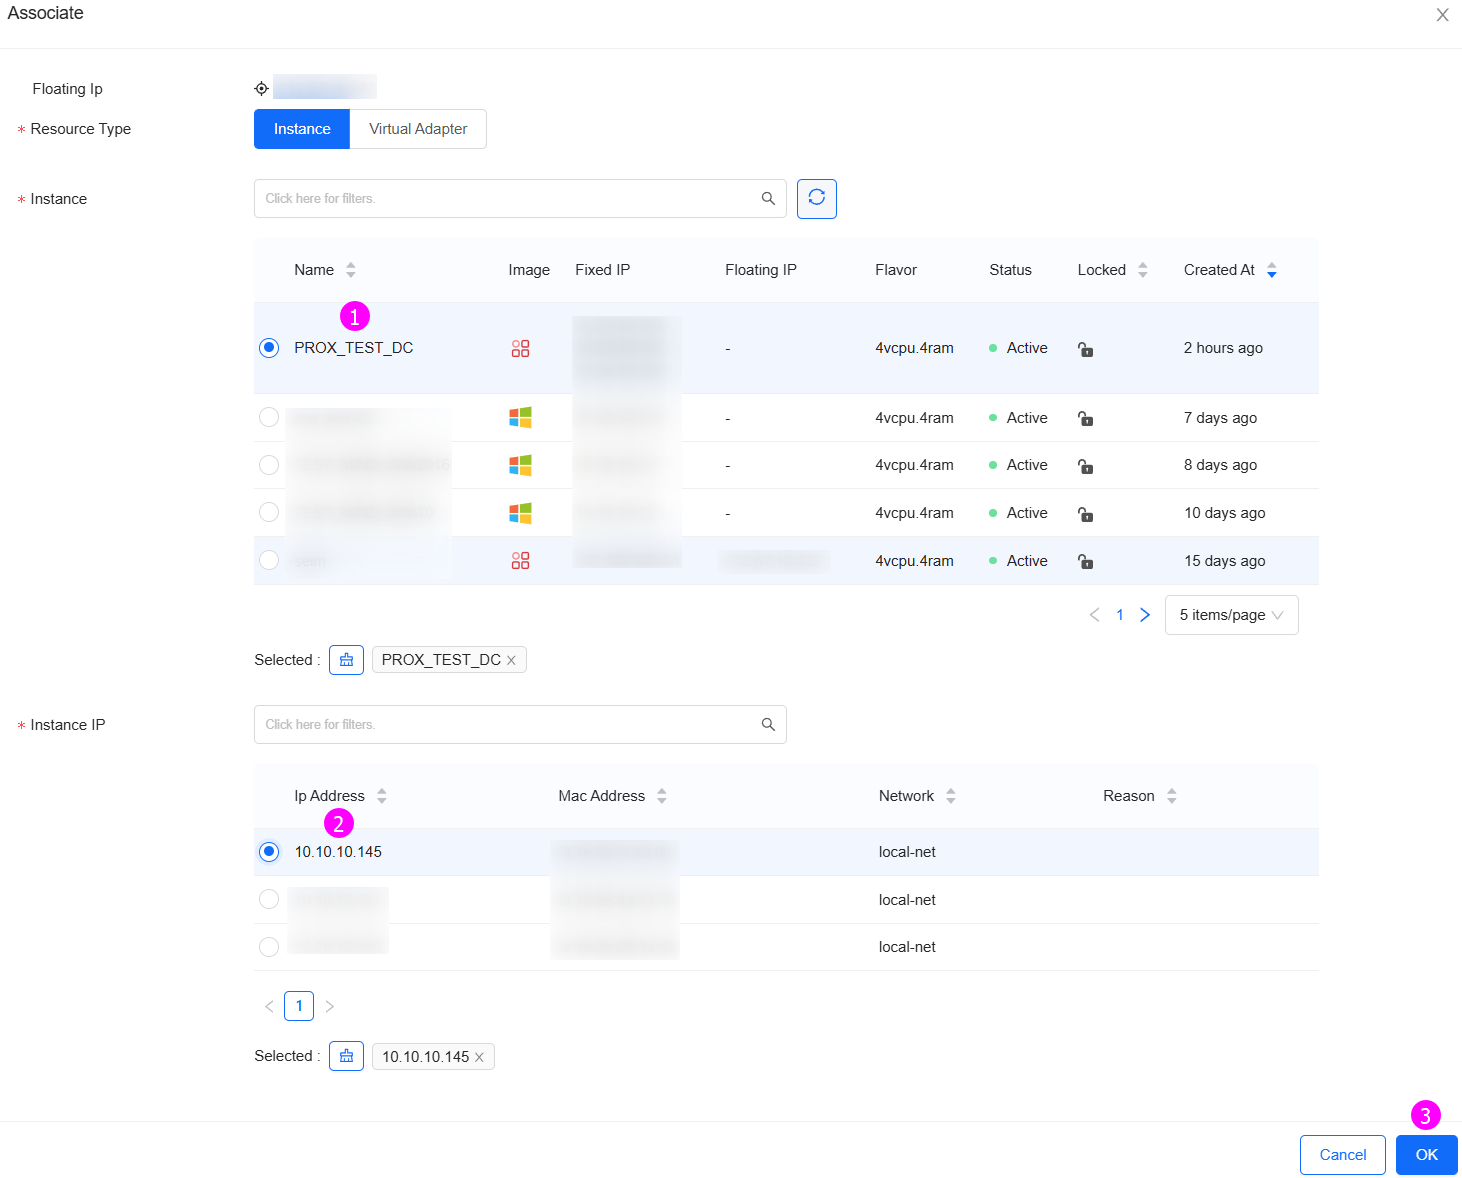Click the unlocked padlock in 15 days ago row
1462x1178 pixels.
1085,561
